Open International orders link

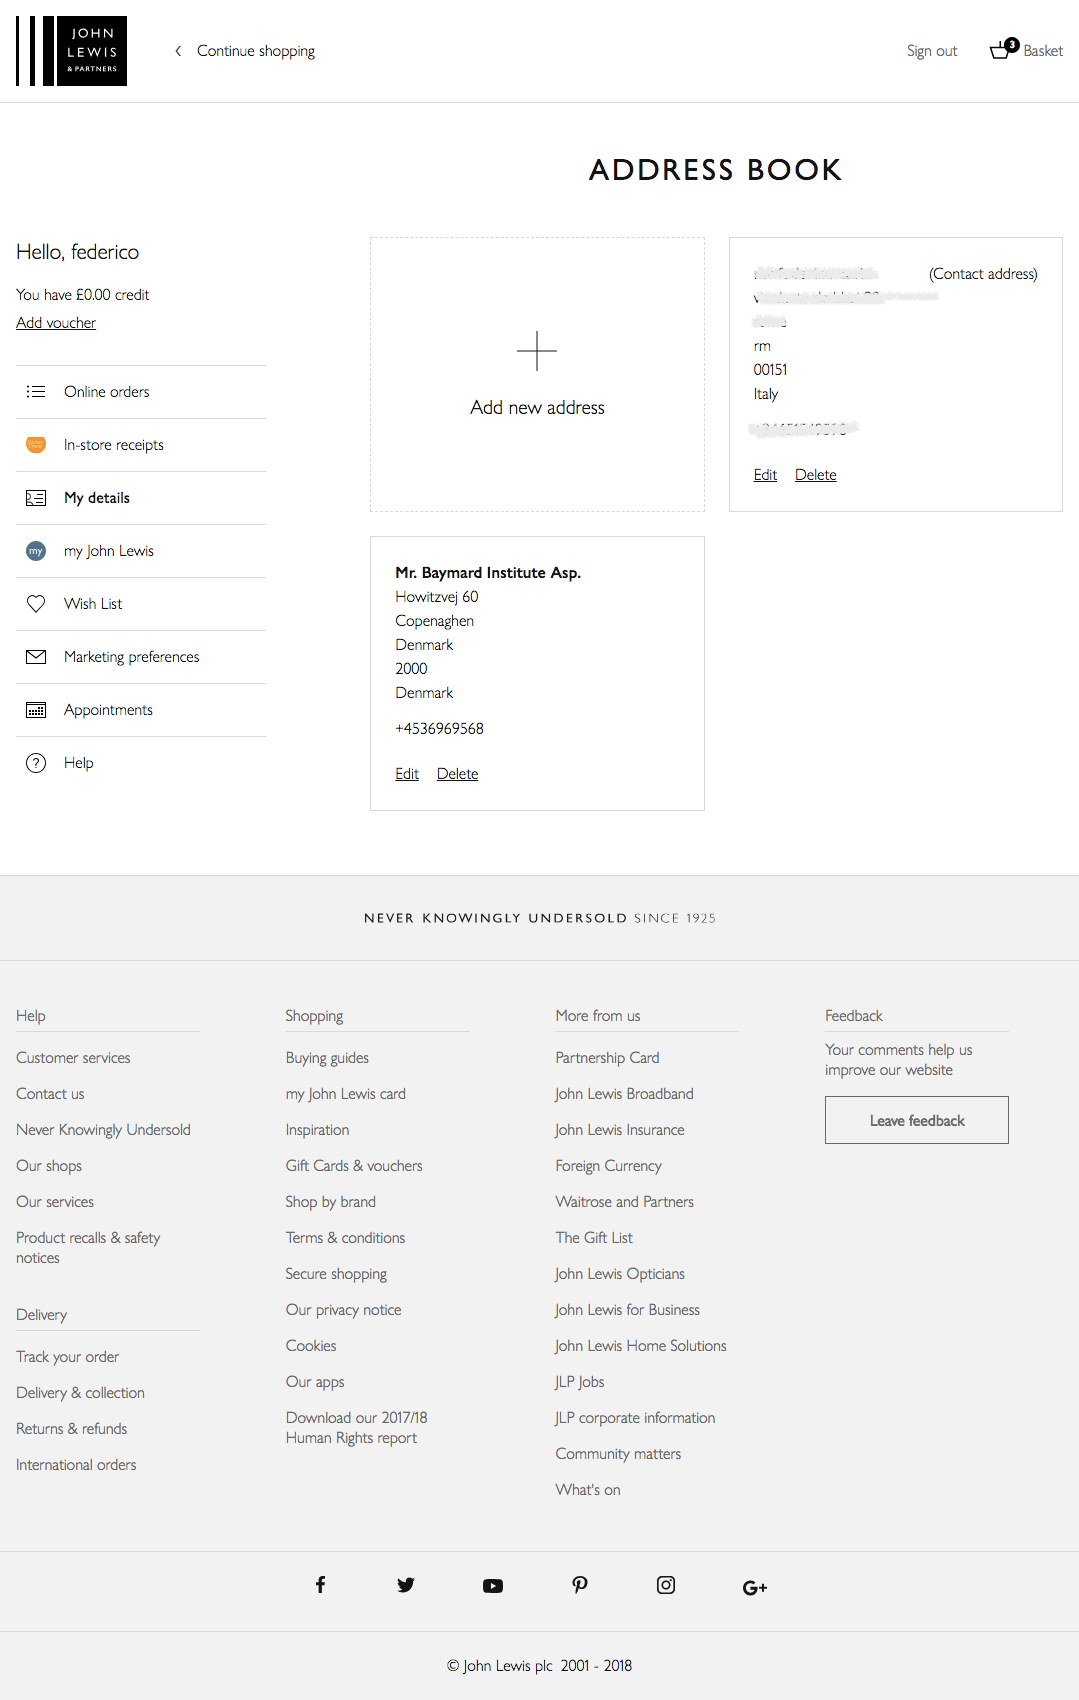(x=76, y=1465)
